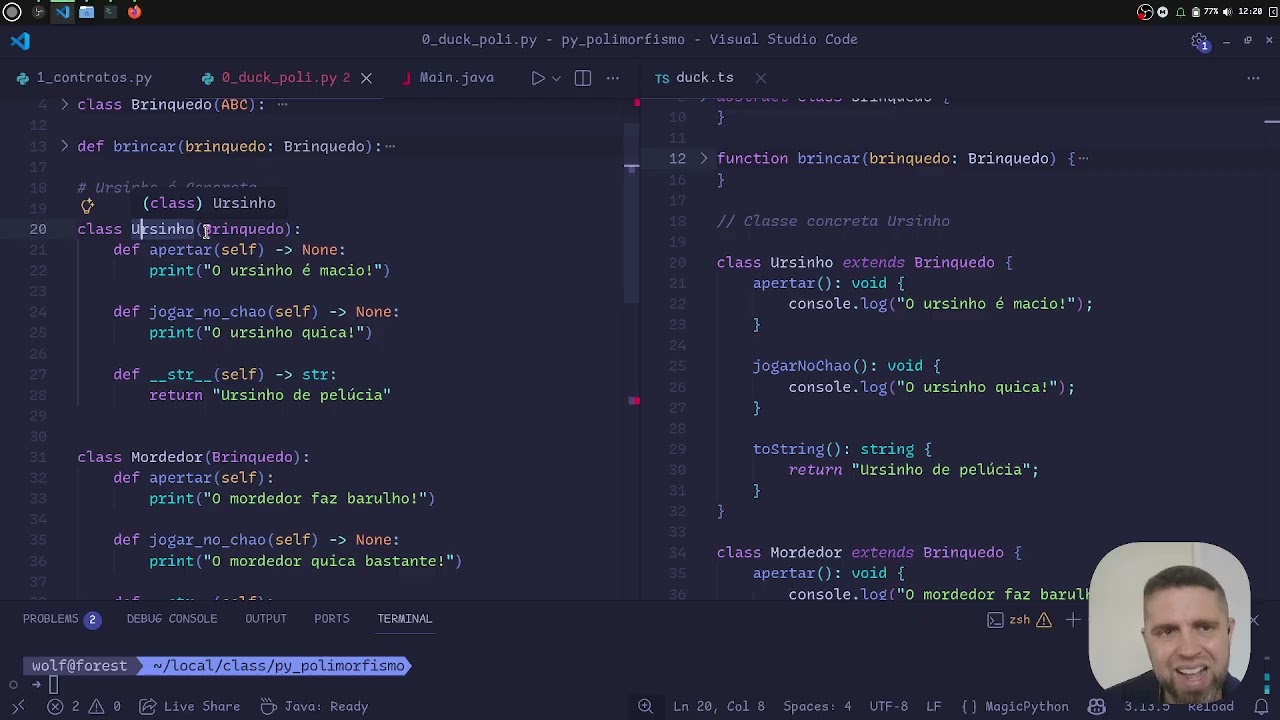Image resolution: width=1280 pixels, height=720 pixels.
Task: Click left editor vertical scrollbar thumb
Action: (x=632, y=212)
